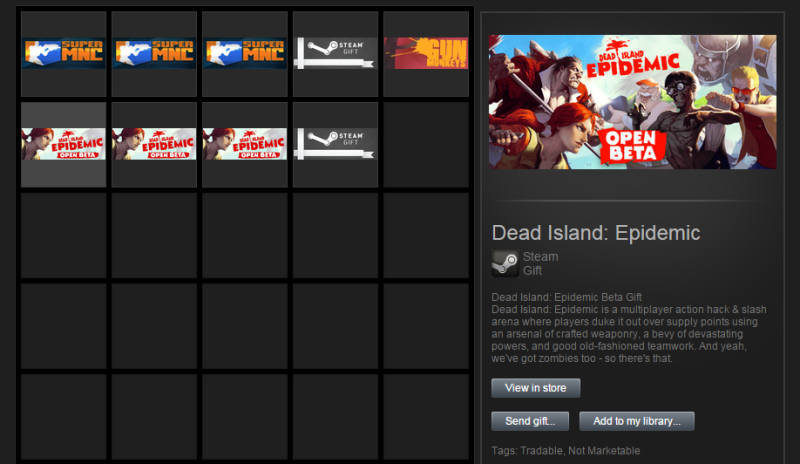This screenshot has height=464, width=800.
Task: Select the second Dead Island Epidemic item
Action: pyautogui.click(x=154, y=144)
